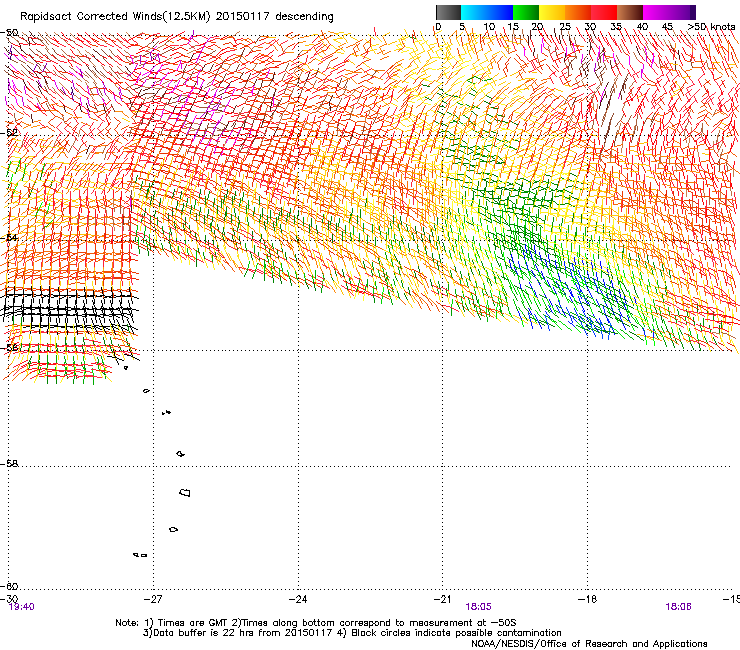Click the '-60' latitude axis label
This screenshot has width=740, height=650.
pyautogui.click(x=9, y=587)
